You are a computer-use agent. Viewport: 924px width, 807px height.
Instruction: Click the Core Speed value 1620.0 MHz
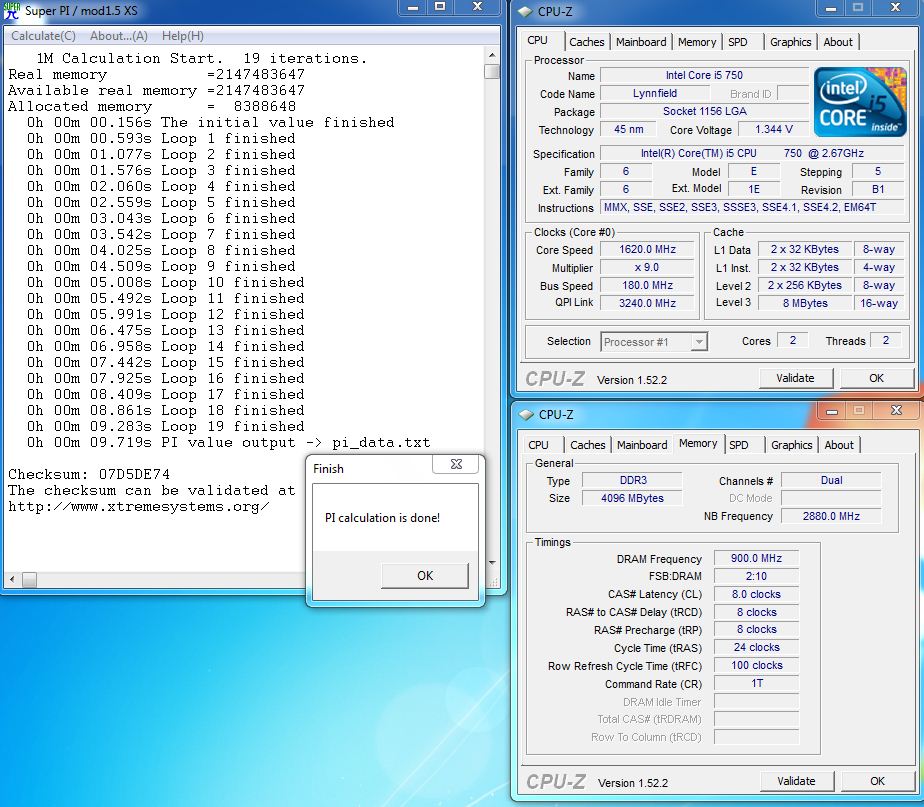(647, 249)
